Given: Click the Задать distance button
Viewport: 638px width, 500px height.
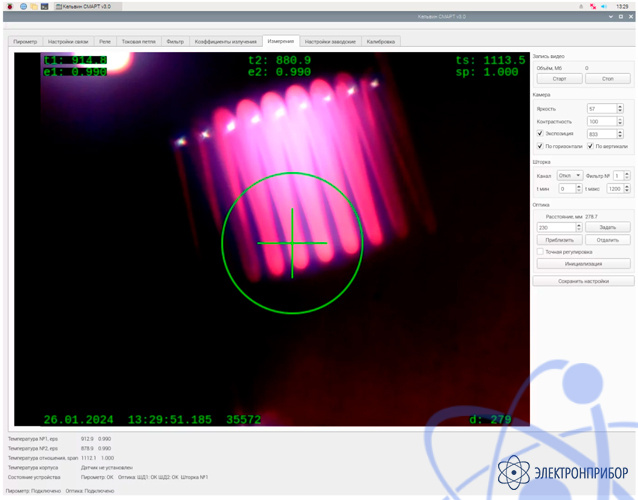Looking at the screenshot, I should [608, 227].
